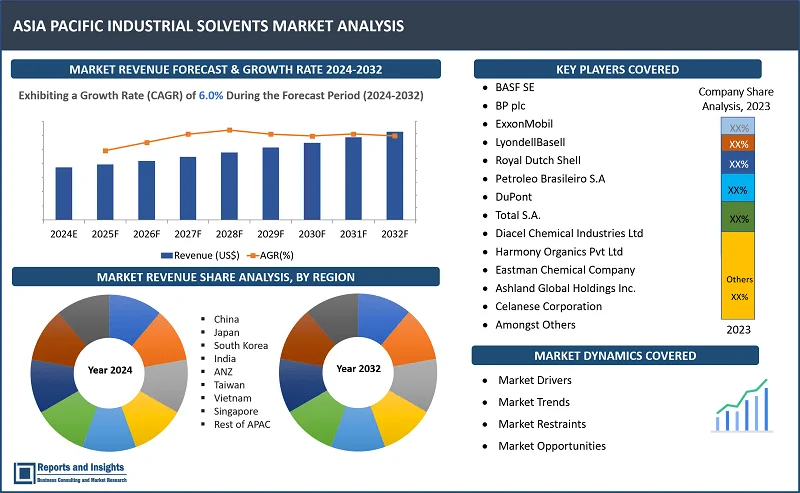Click Celanese Corporation entry
The image size is (800, 493).
pyautogui.click(x=548, y=306)
